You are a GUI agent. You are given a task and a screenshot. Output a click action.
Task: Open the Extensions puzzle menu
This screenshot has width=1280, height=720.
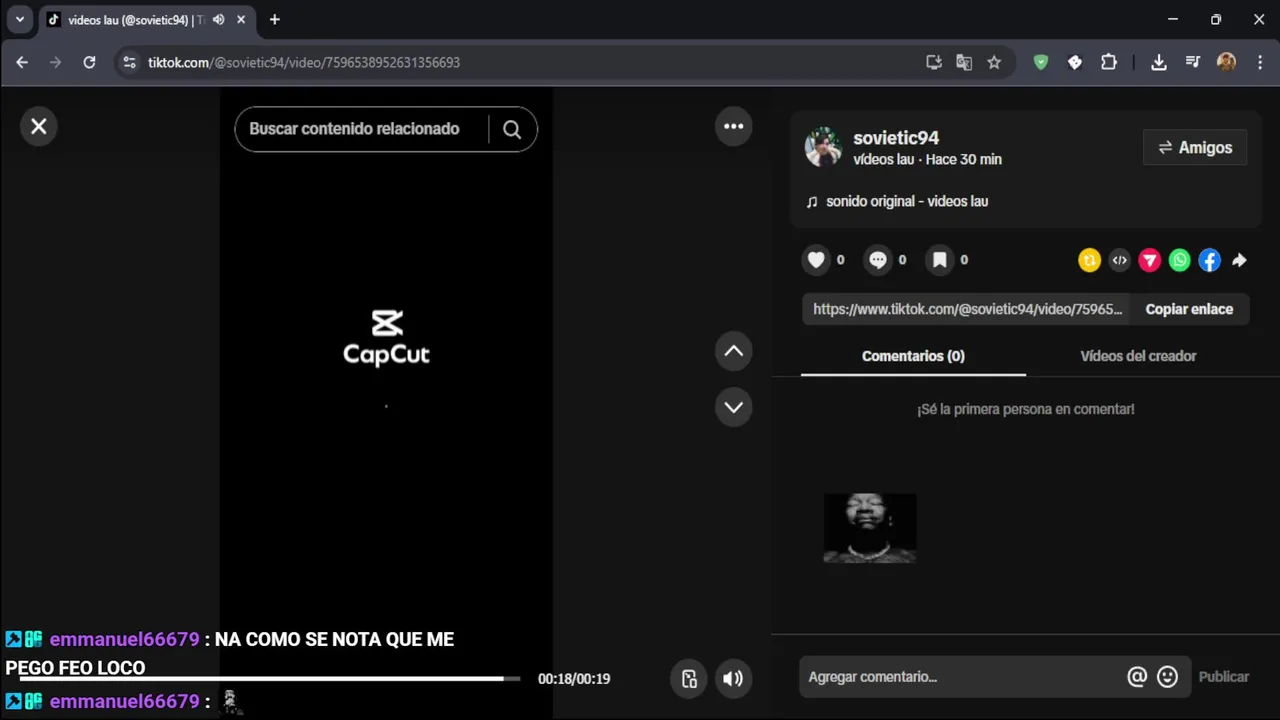pyautogui.click(x=1109, y=62)
